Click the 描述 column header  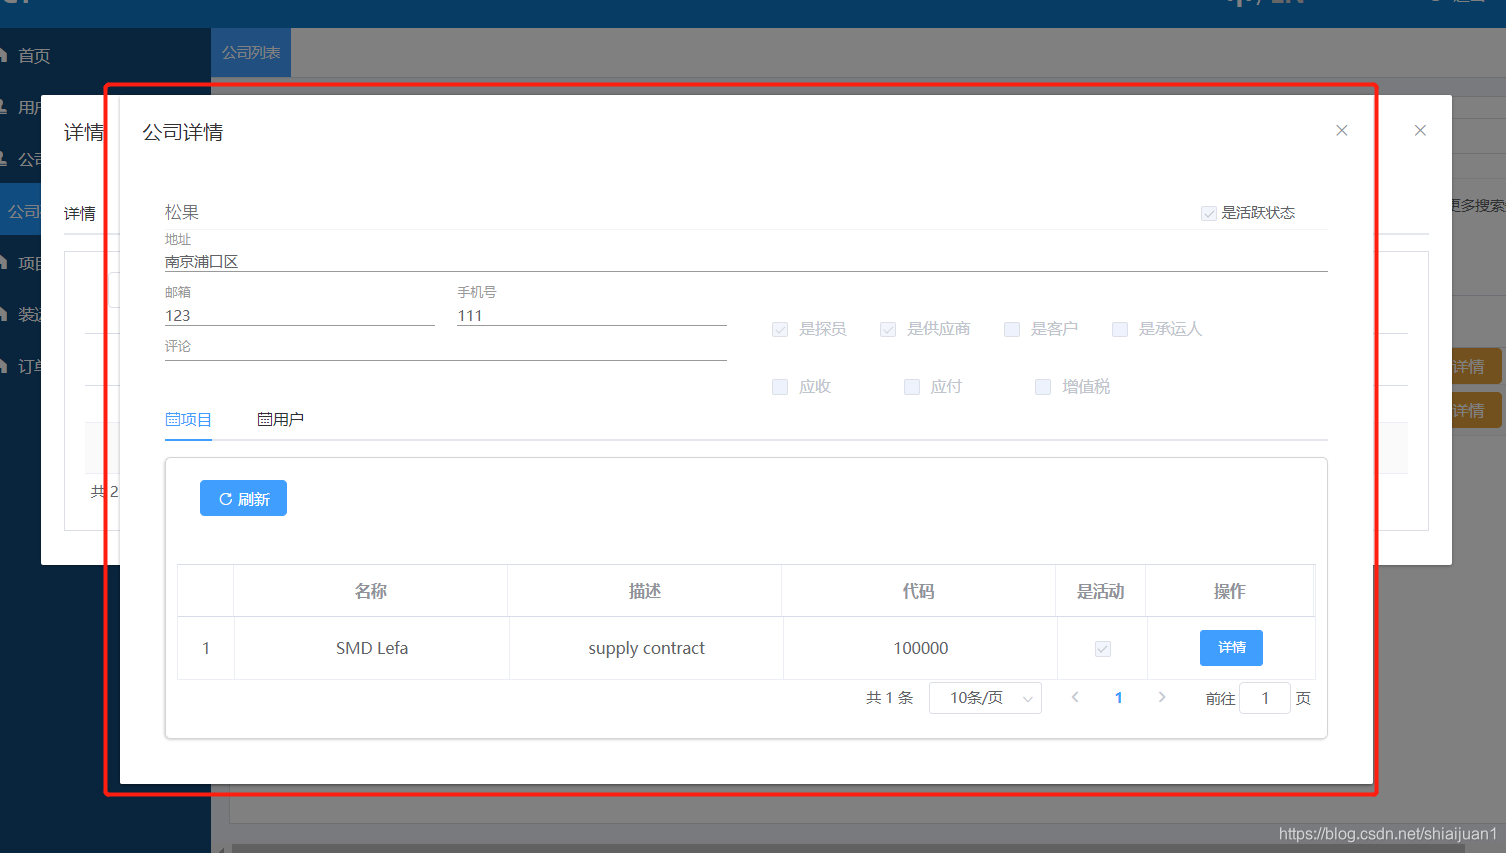[x=645, y=591]
